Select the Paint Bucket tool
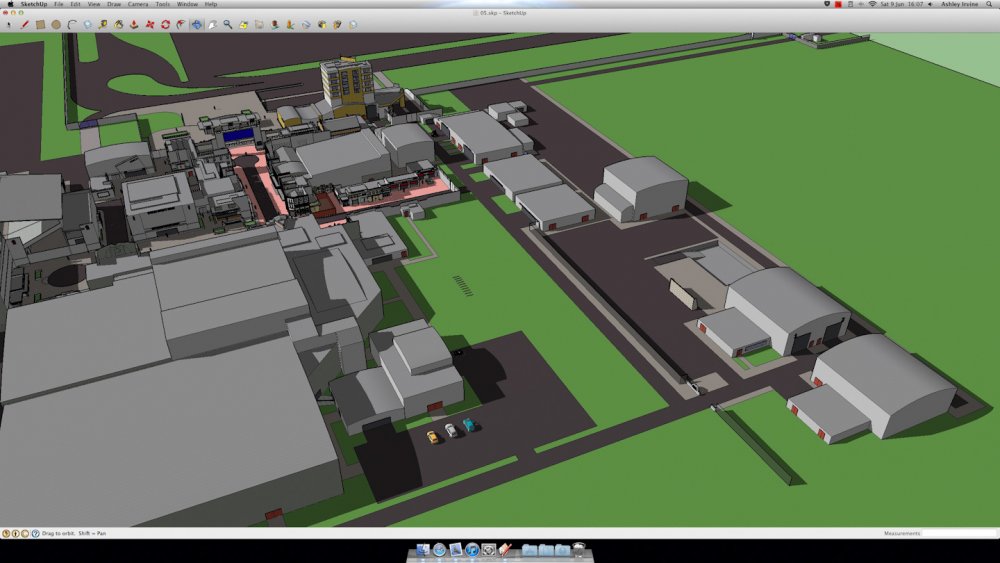This screenshot has width=1000, height=563. click(x=119, y=25)
